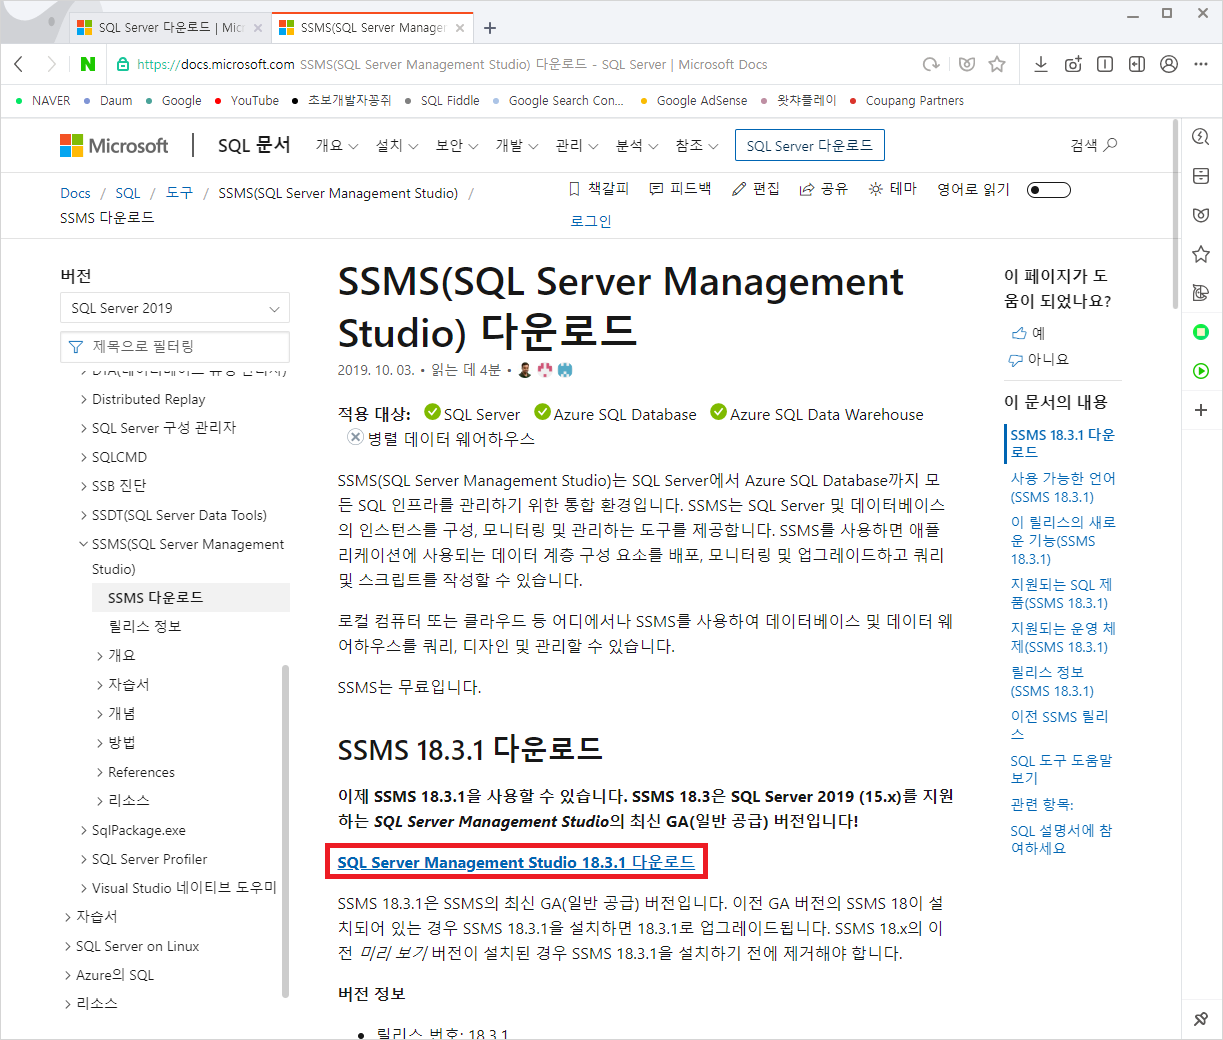1223x1040 pixels.
Task: Open bookmarks star in the right sidebar
Action: coord(1201,254)
